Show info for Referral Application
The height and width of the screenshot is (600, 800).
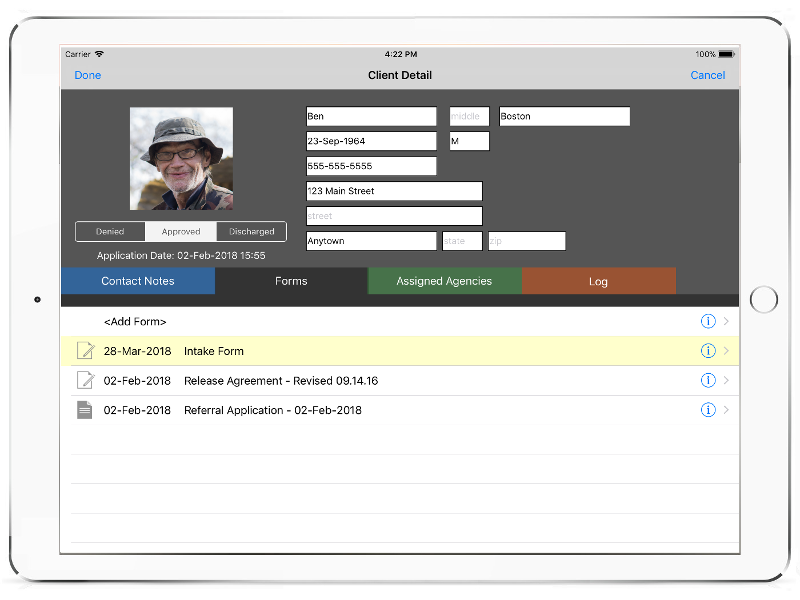[708, 410]
